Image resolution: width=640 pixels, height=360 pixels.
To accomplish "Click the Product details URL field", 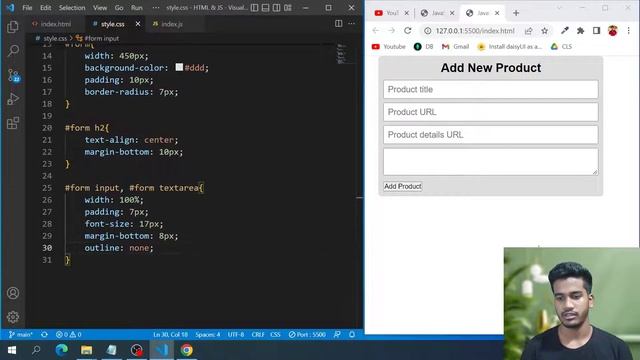I will pos(491,135).
